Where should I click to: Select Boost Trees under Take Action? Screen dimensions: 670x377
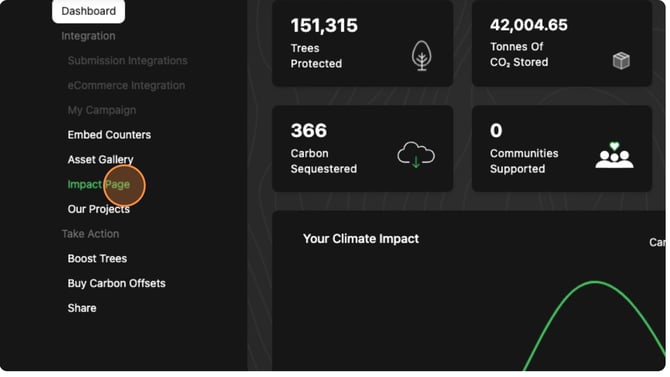(x=97, y=259)
